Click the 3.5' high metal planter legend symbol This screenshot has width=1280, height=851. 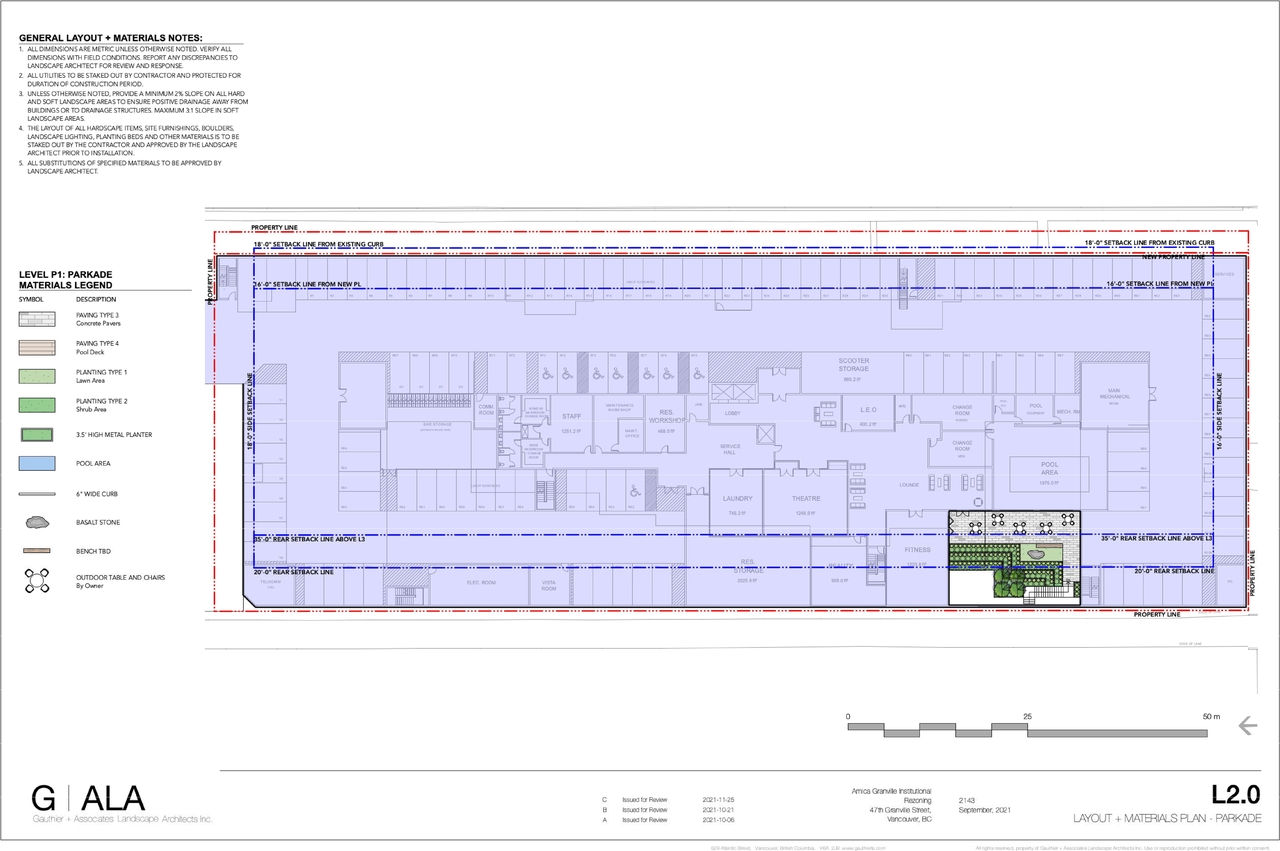[x=38, y=435]
